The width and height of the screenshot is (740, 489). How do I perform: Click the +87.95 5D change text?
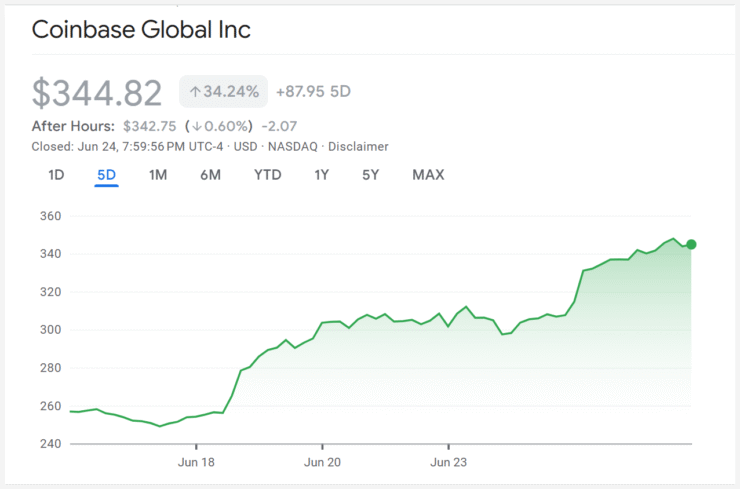[313, 92]
